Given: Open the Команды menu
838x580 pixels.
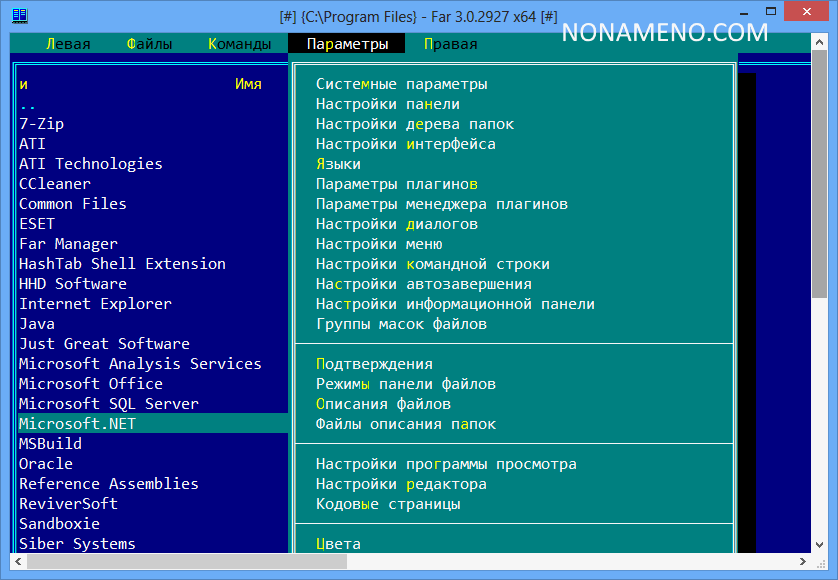Looking at the screenshot, I should coord(240,44).
